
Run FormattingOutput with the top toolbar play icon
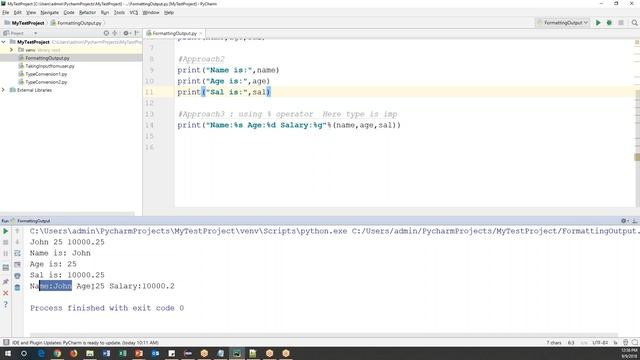pyautogui.click(x=598, y=23)
